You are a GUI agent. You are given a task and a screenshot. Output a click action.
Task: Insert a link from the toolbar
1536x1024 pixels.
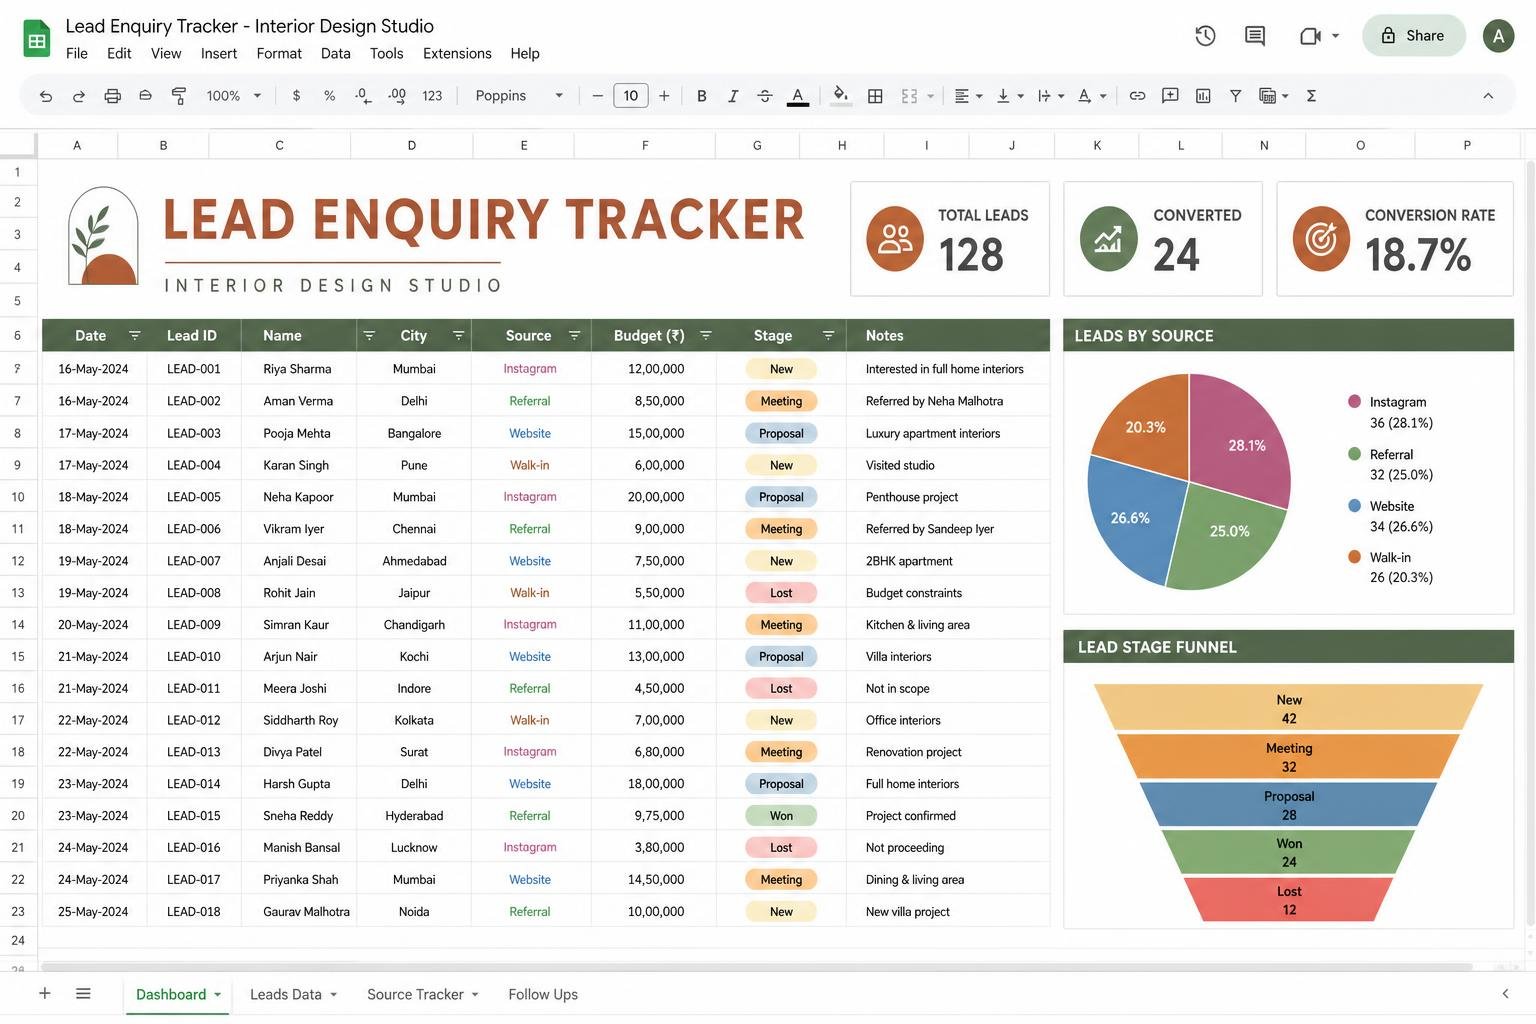pos(1137,96)
